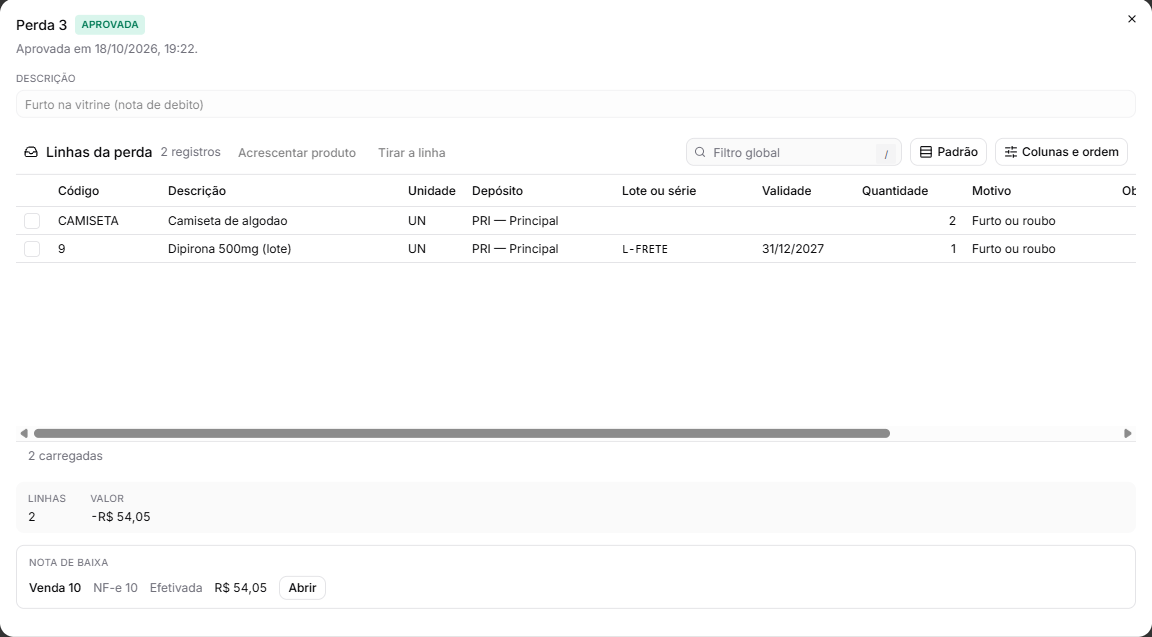Click the NF-e 10 text
The width and height of the screenshot is (1152, 637).
[x=115, y=588]
